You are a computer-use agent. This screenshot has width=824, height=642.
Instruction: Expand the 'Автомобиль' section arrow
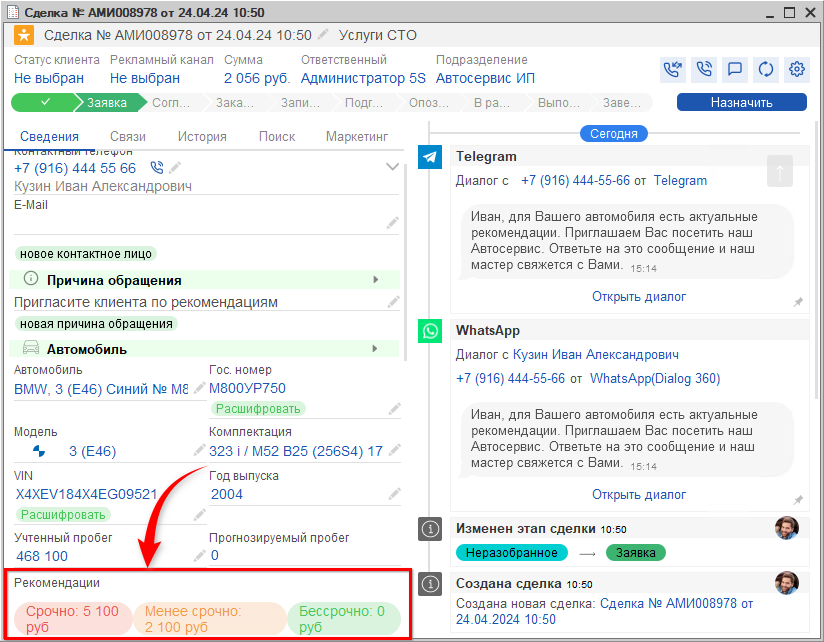(x=376, y=349)
